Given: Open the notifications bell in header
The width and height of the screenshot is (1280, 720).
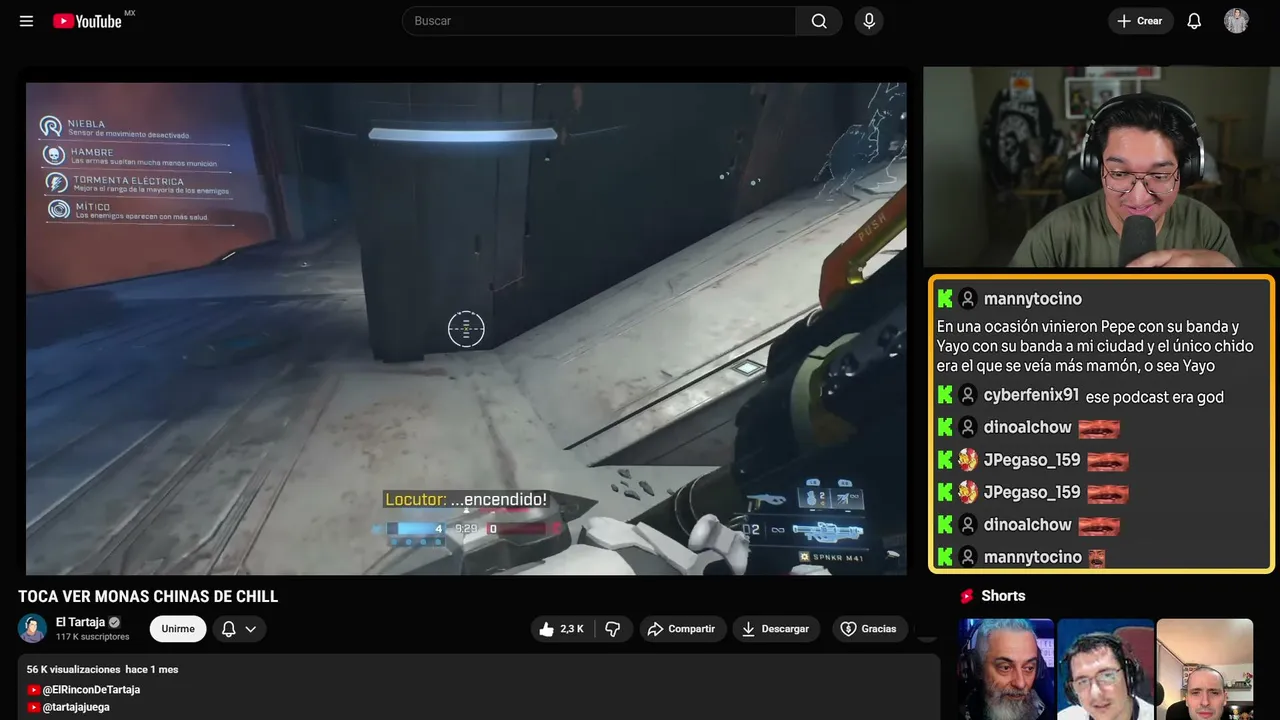Looking at the screenshot, I should pyautogui.click(x=1194, y=21).
